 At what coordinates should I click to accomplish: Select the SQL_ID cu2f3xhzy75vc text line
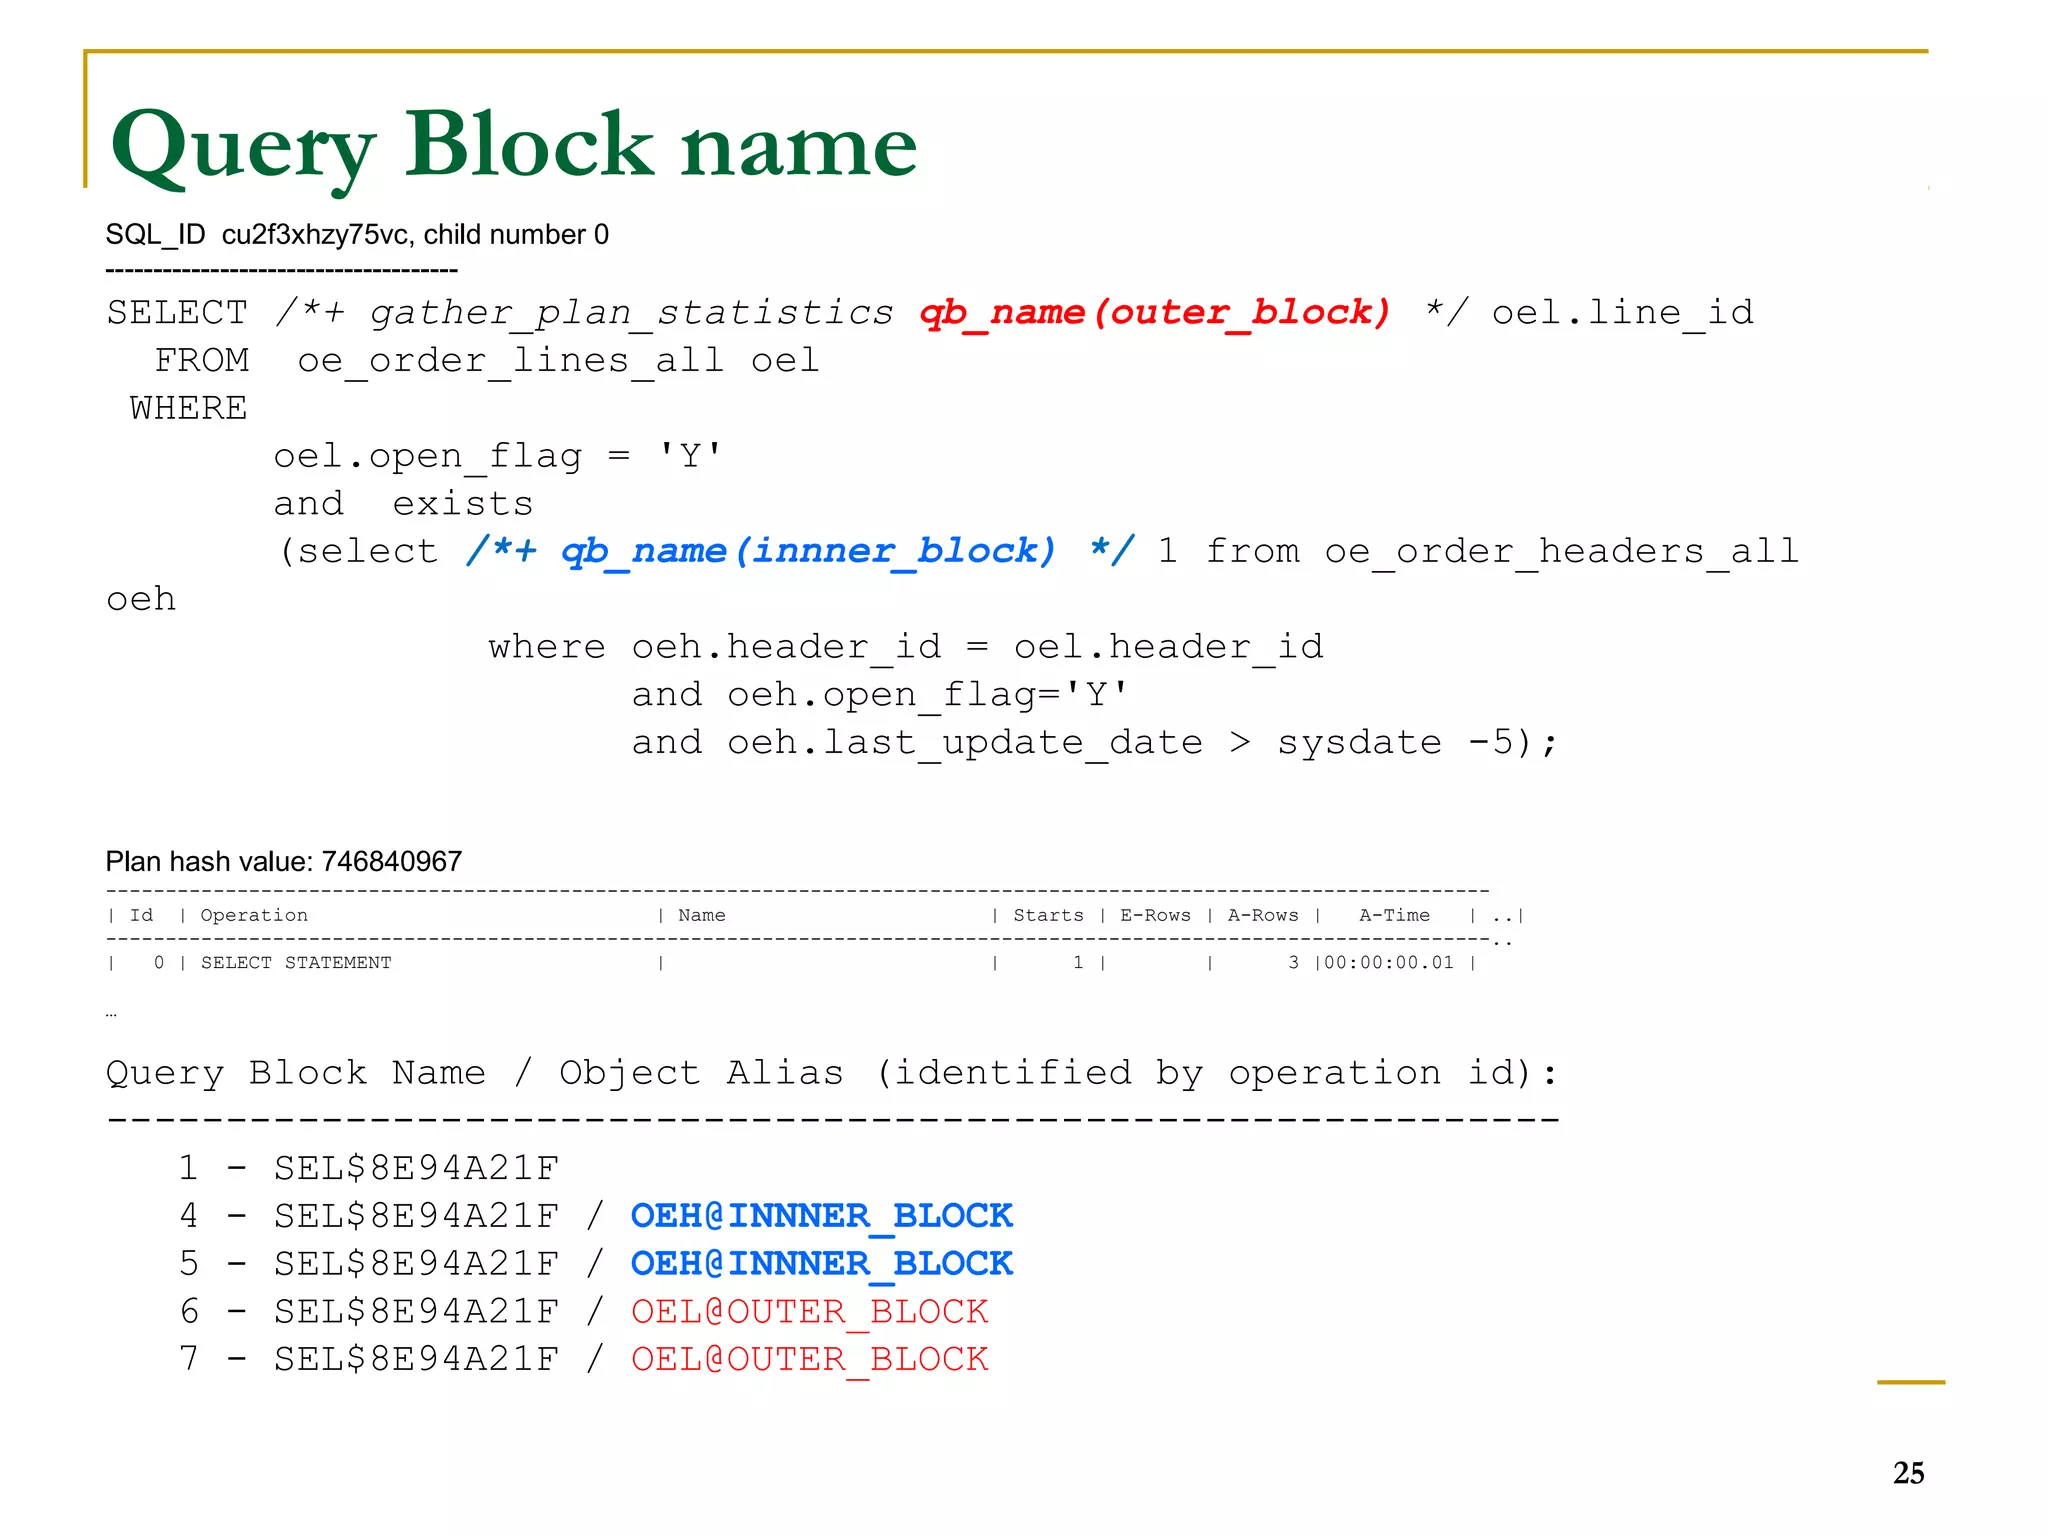[x=357, y=235]
